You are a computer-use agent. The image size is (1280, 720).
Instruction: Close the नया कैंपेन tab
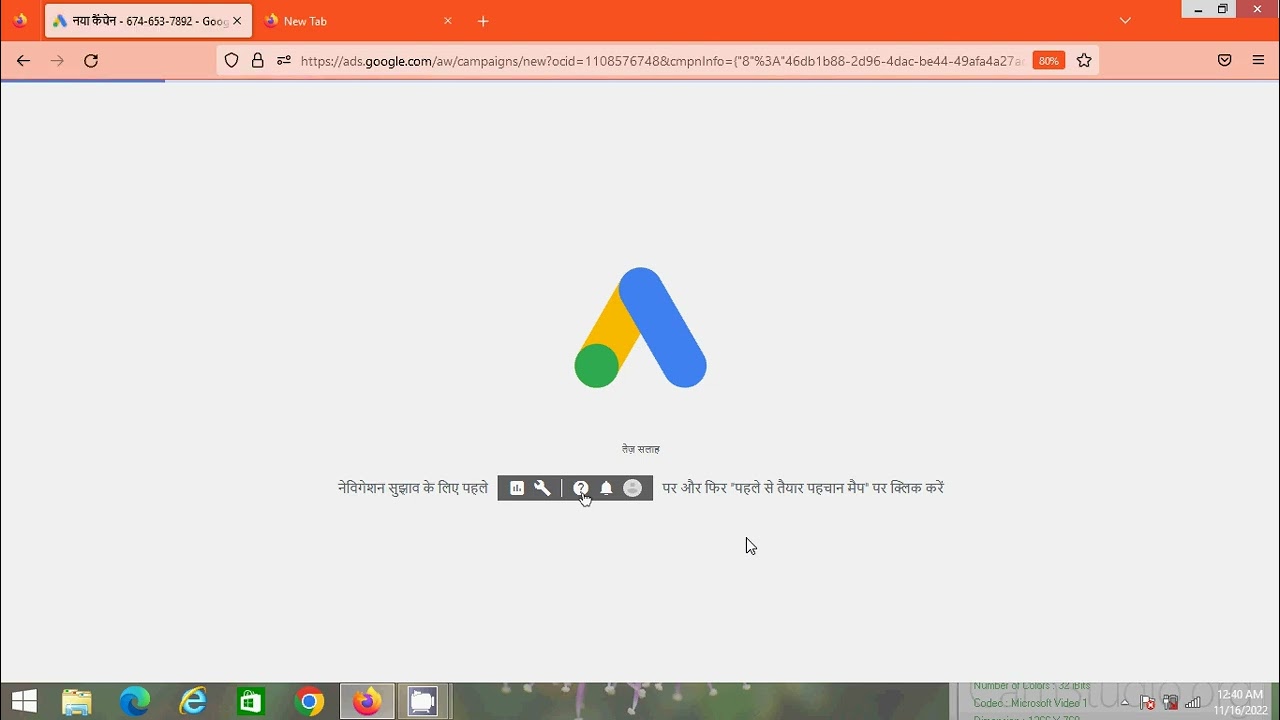[237, 21]
